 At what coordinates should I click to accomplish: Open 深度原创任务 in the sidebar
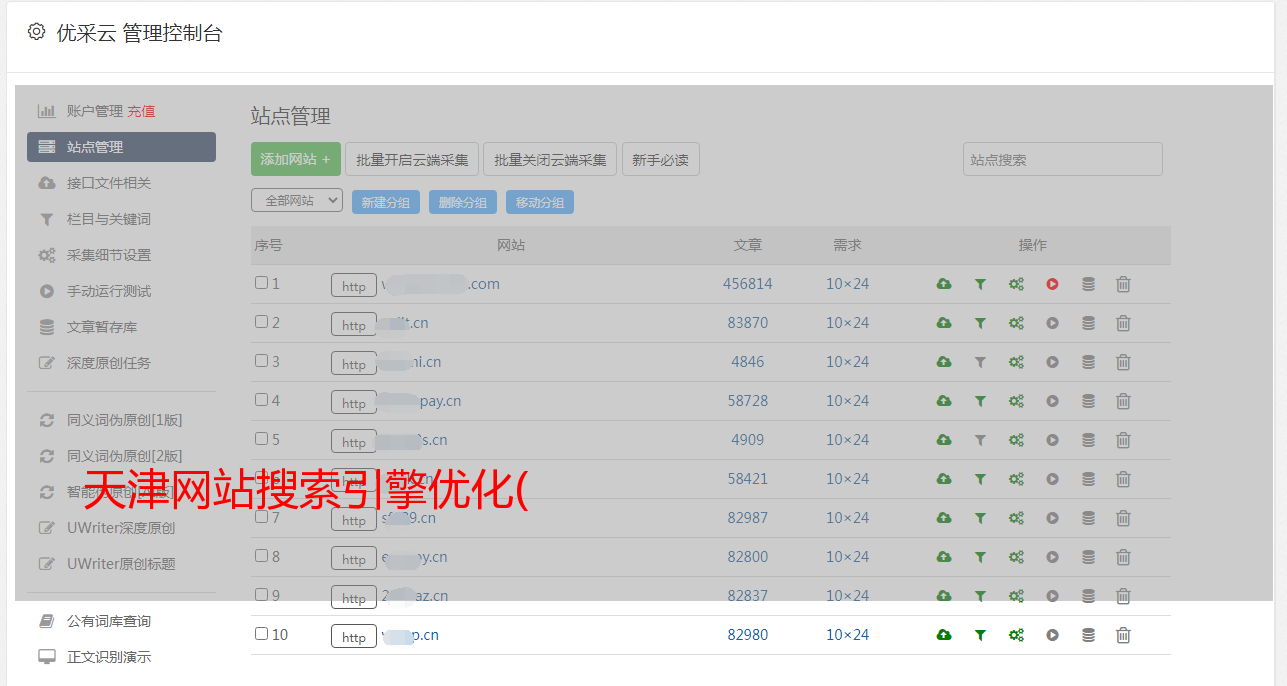pos(109,363)
